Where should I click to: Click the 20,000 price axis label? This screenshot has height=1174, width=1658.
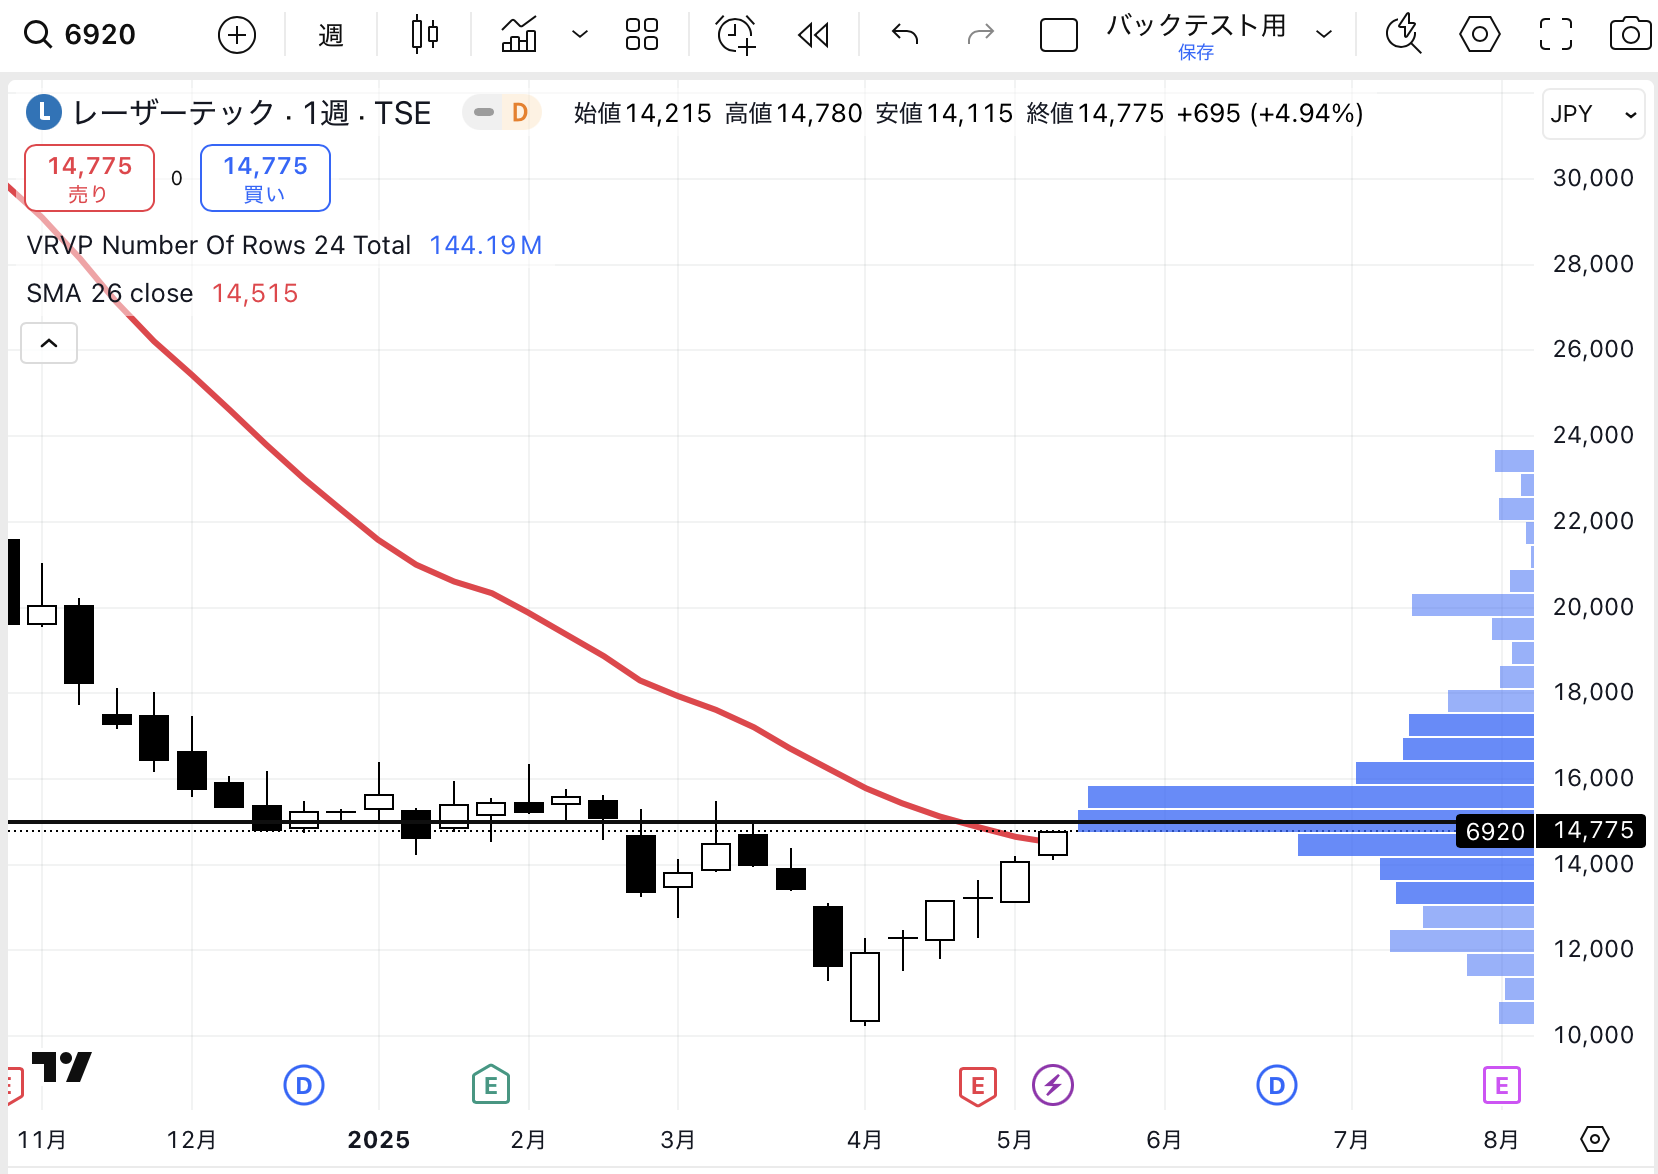(x=1593, y=606)
